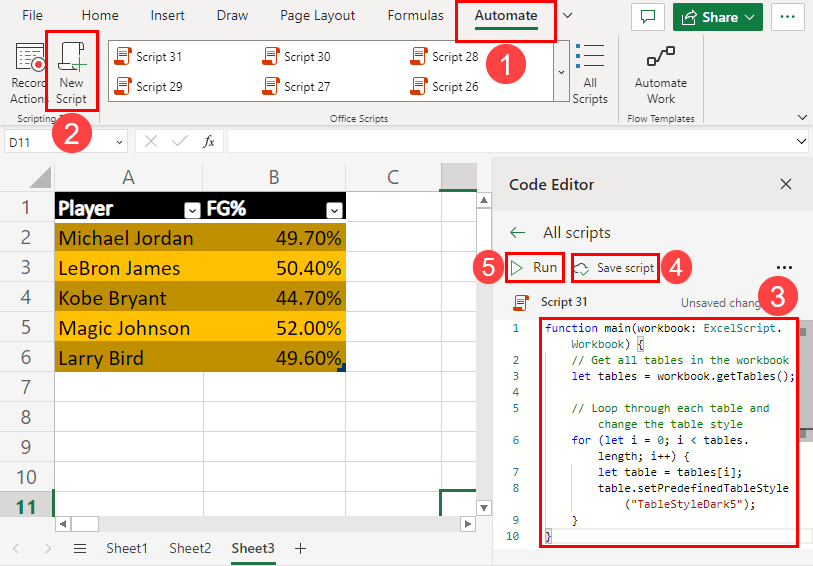The width and height of the screenshot is (813, 566).
Task: Open all sheets list icon
Action: (80, 548)
